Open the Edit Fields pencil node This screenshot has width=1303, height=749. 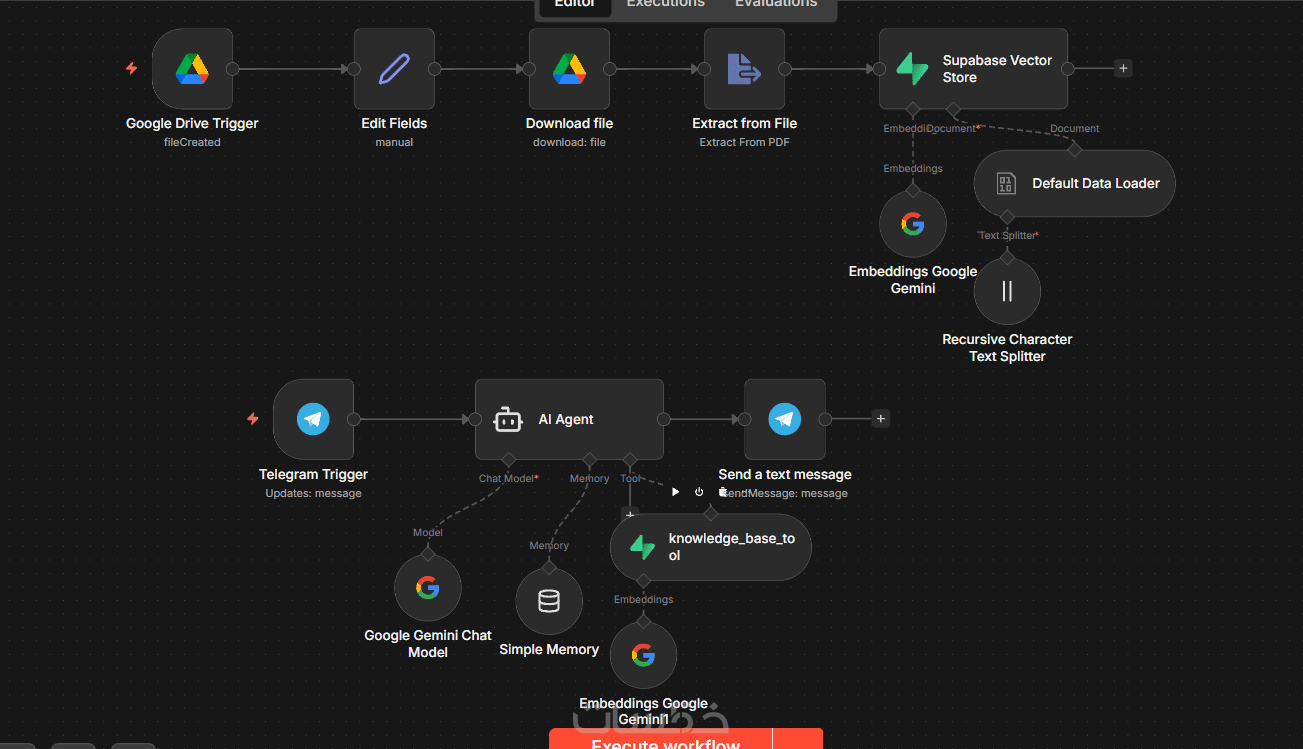point(394,69)
